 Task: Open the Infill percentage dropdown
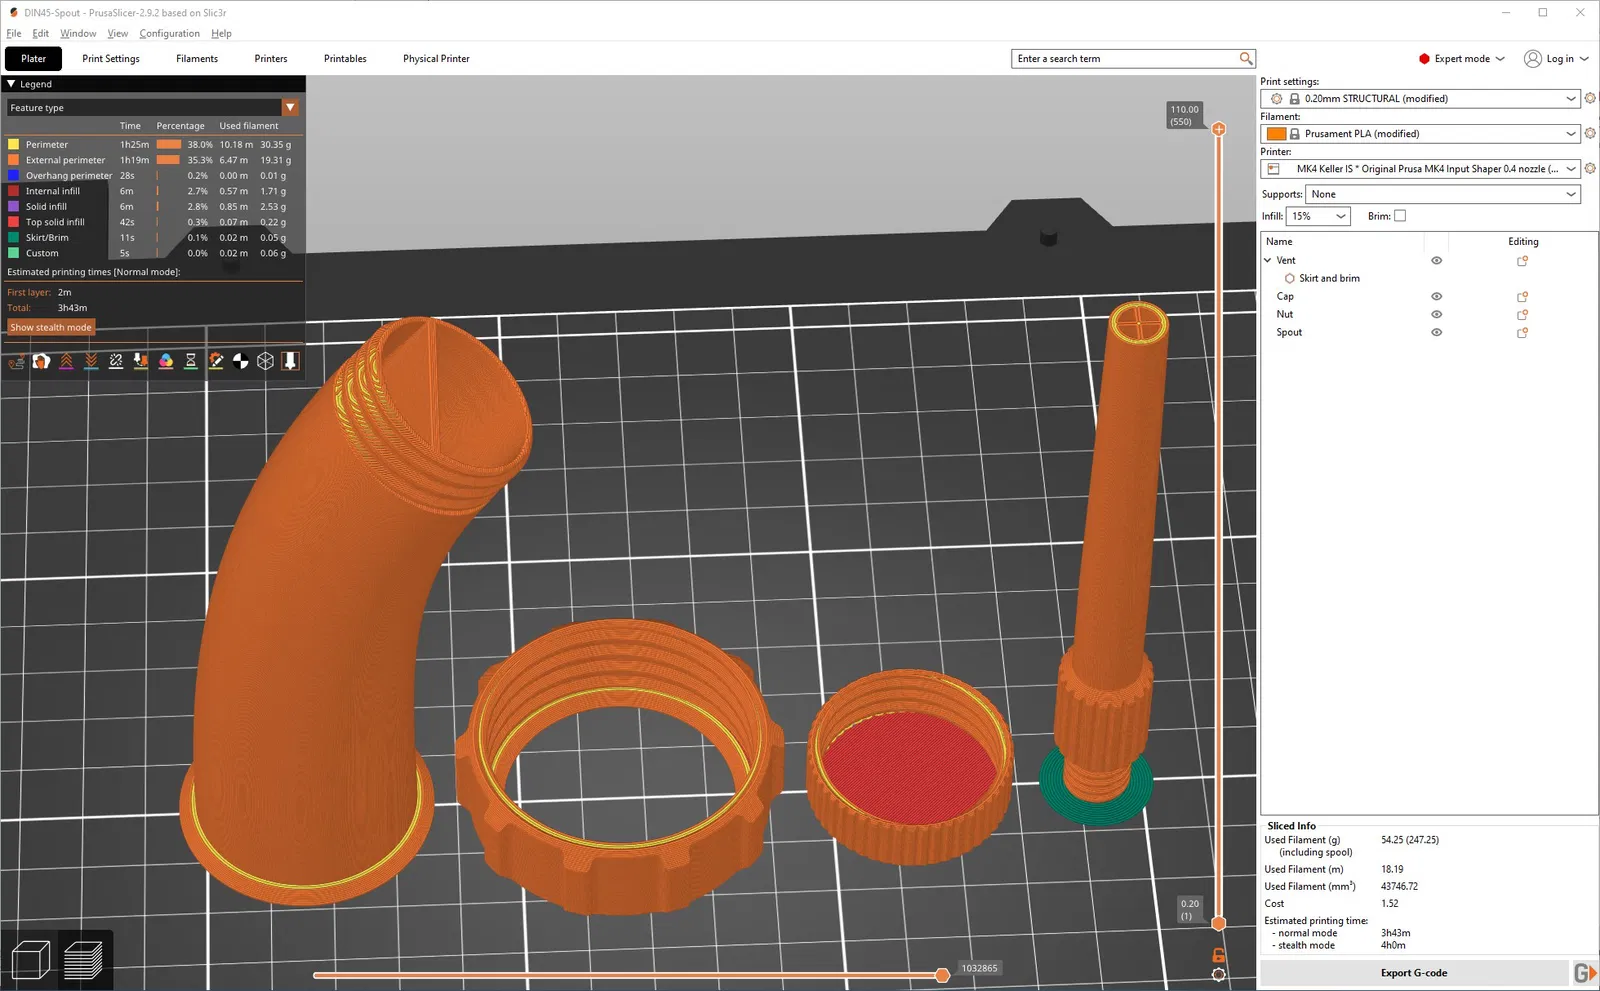tap(1318, 216)
